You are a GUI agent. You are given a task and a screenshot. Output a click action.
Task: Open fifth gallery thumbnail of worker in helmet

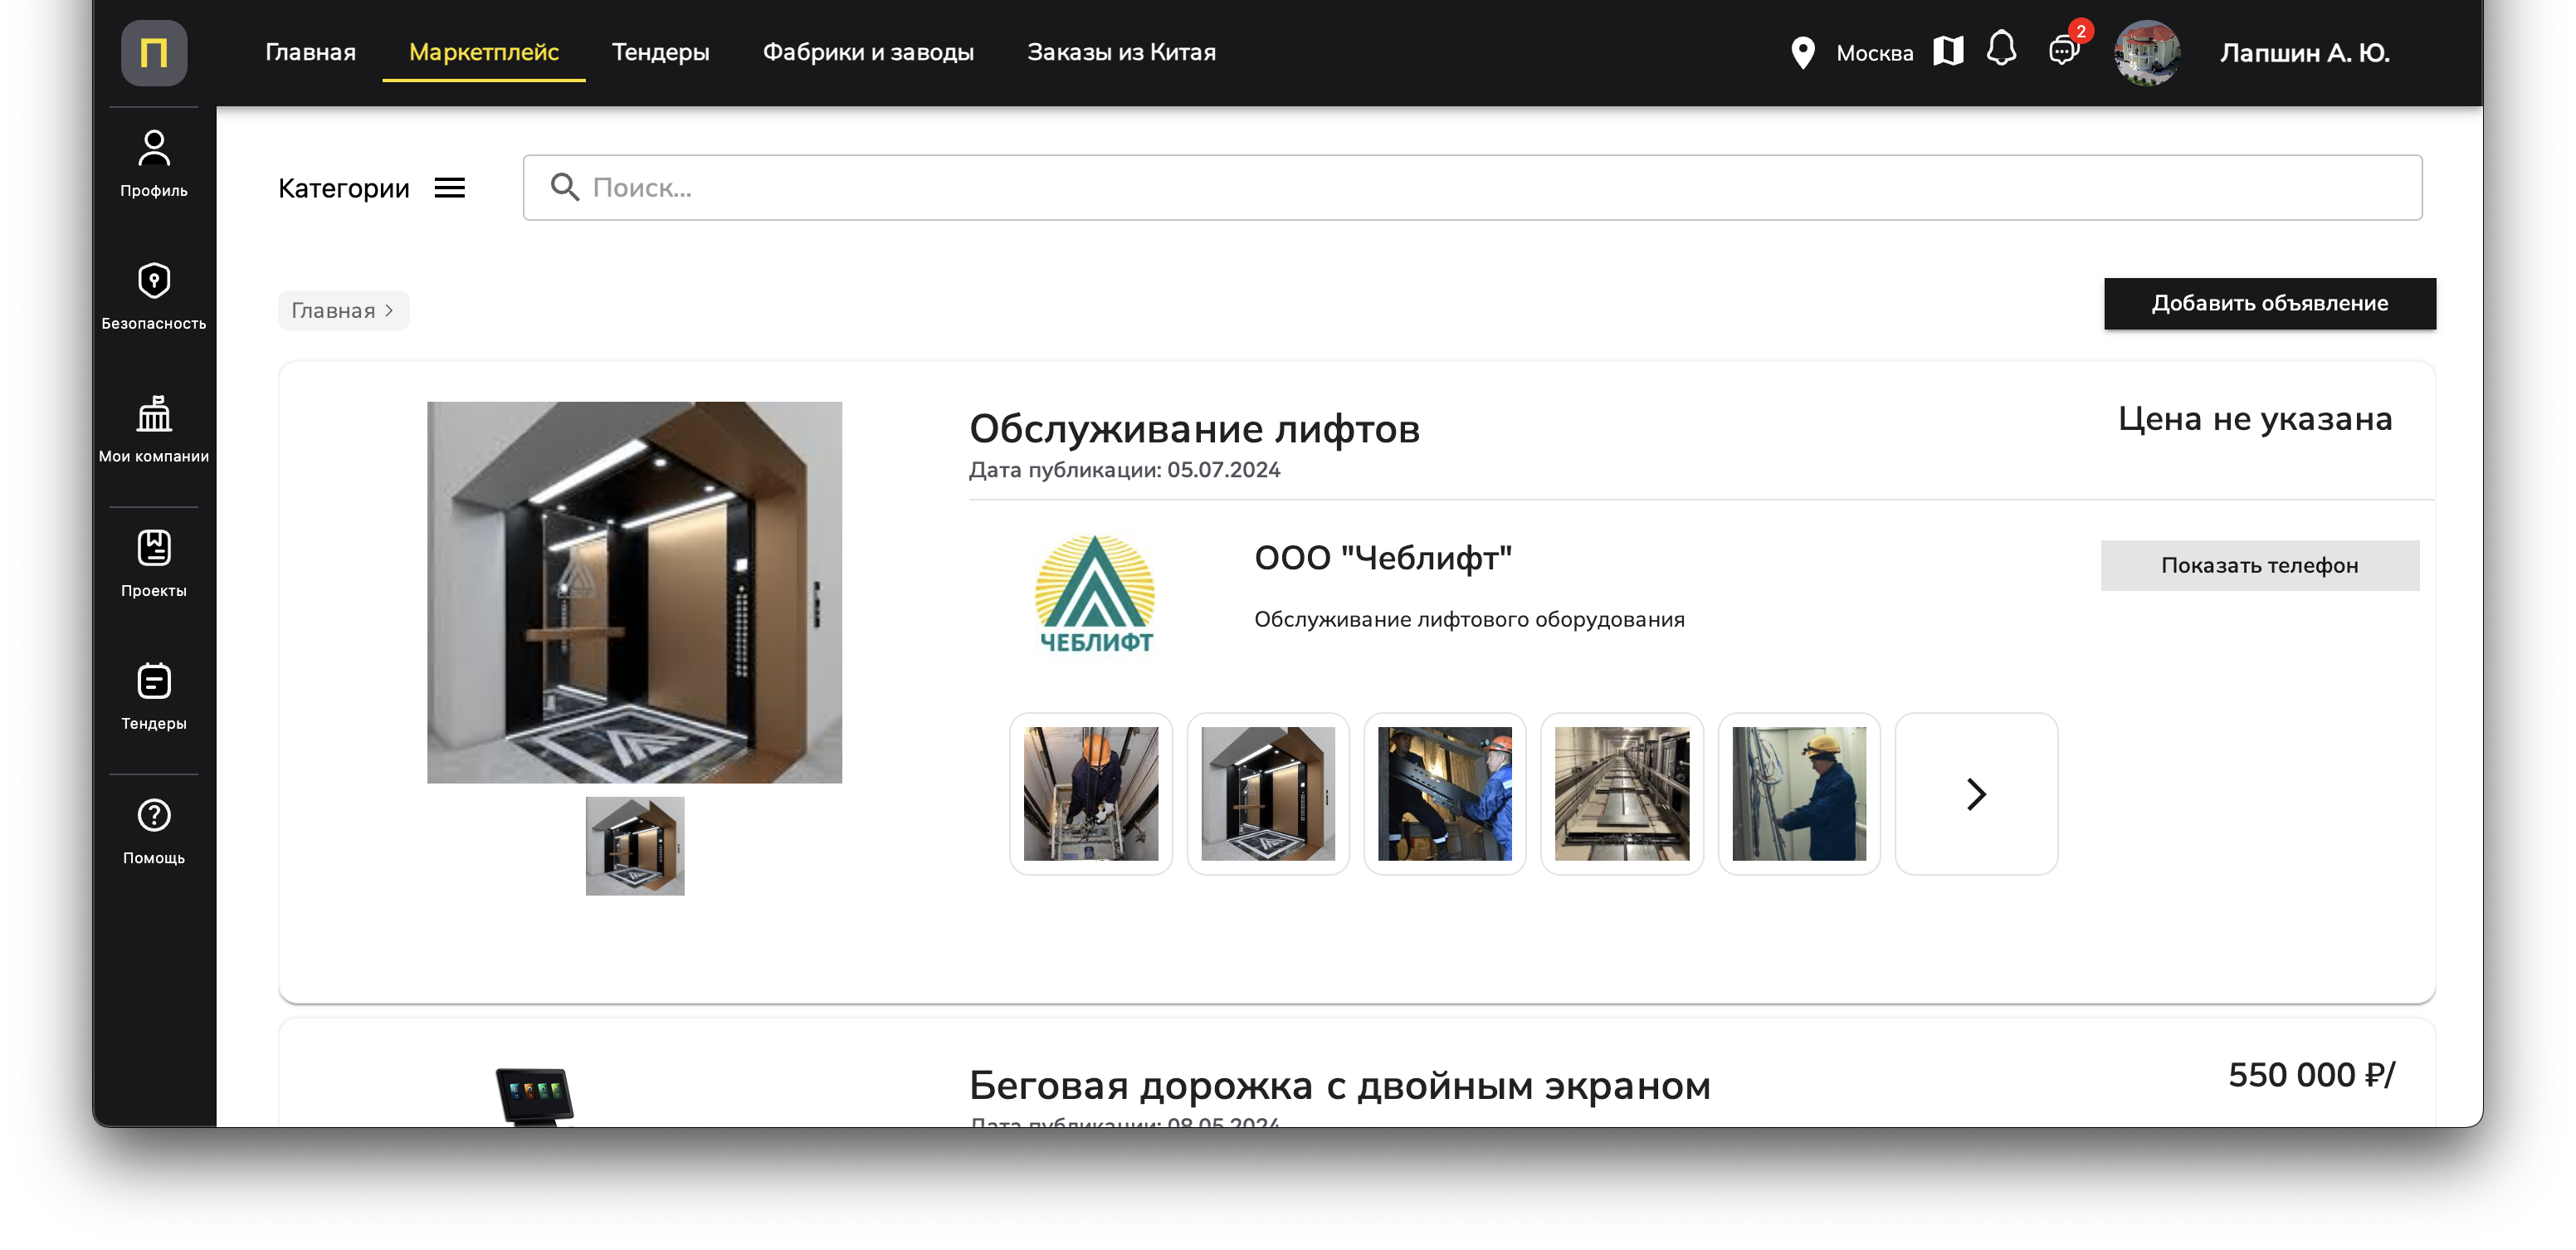pos(1798,794)
